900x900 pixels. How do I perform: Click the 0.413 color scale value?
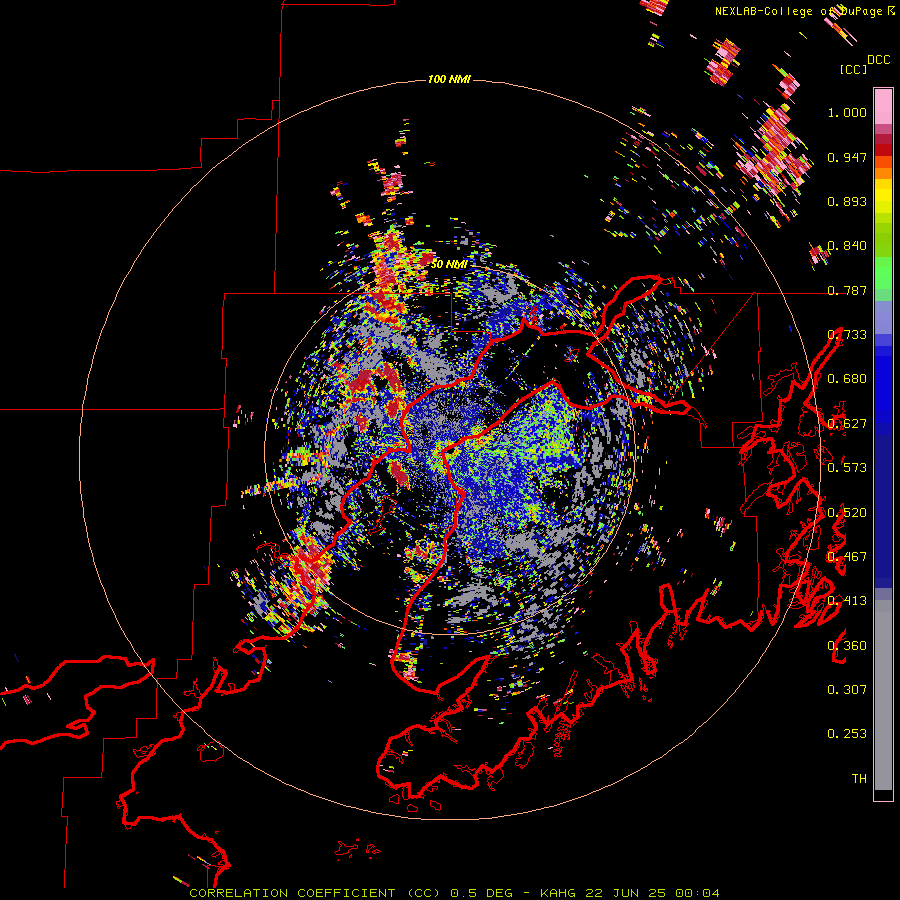click(x=847, y=601)
